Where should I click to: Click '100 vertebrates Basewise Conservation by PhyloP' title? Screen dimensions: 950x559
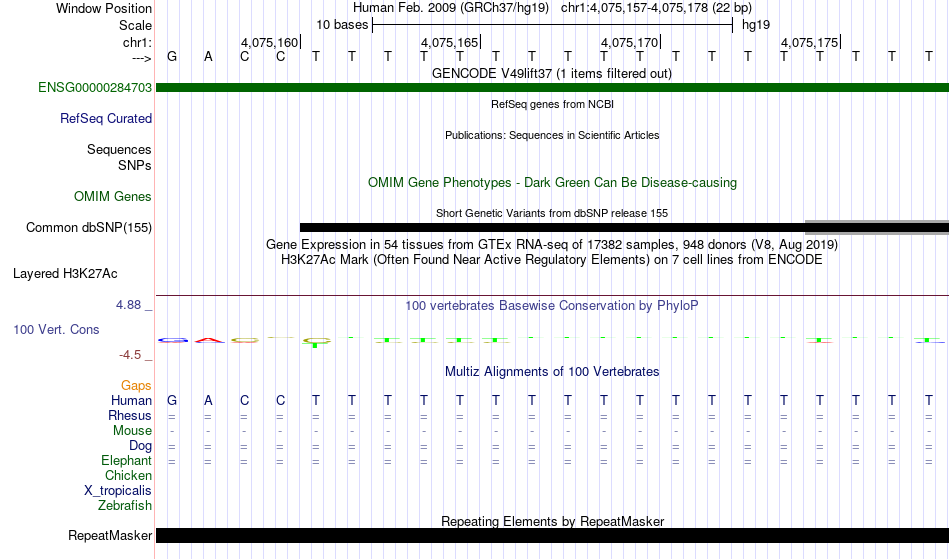click(x=552, y=305)
